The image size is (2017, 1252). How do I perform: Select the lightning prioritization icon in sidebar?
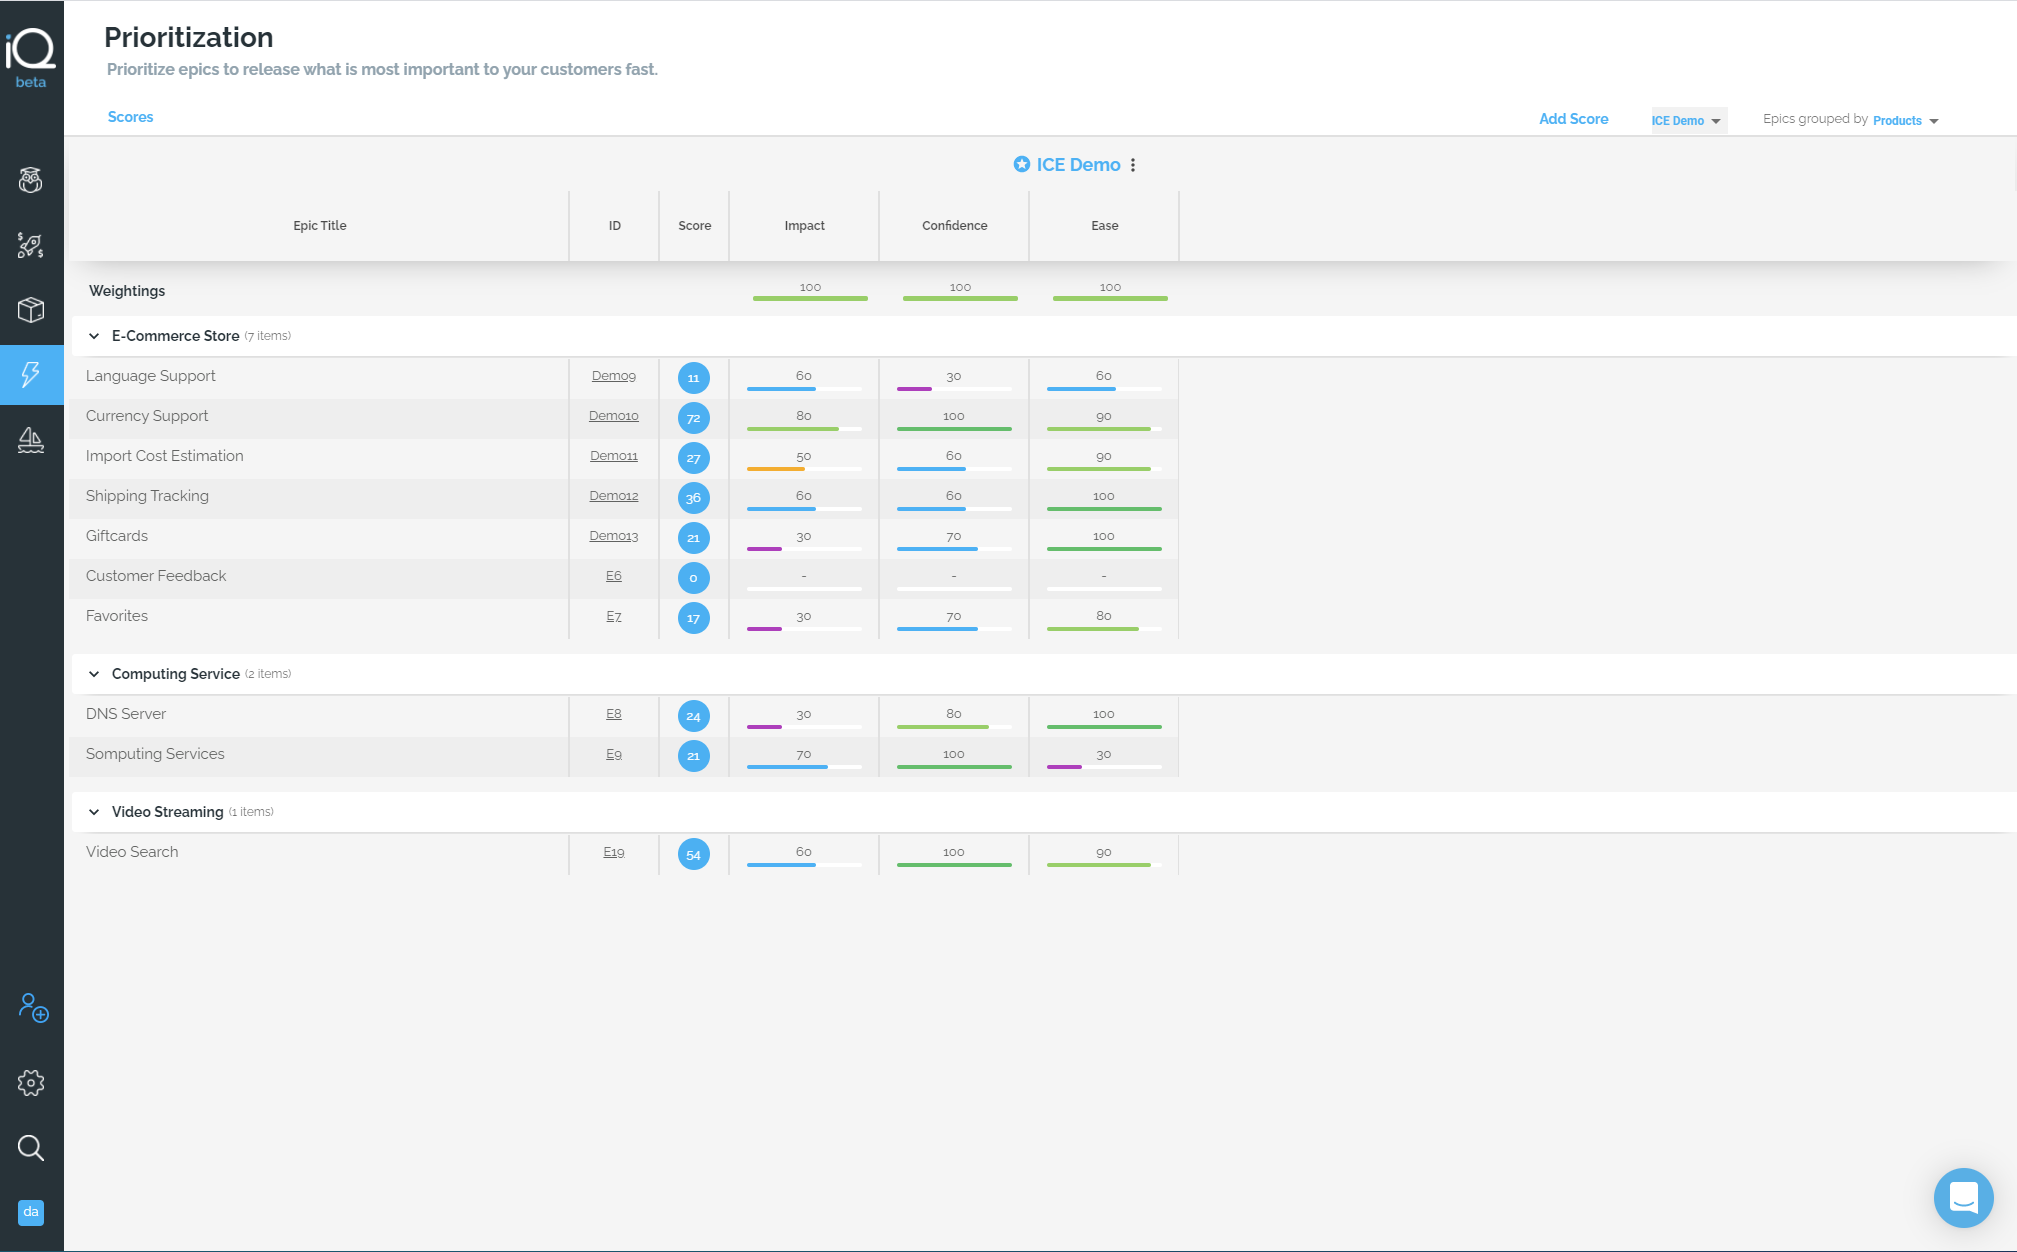pyautogui.click(x=31, y=375)
